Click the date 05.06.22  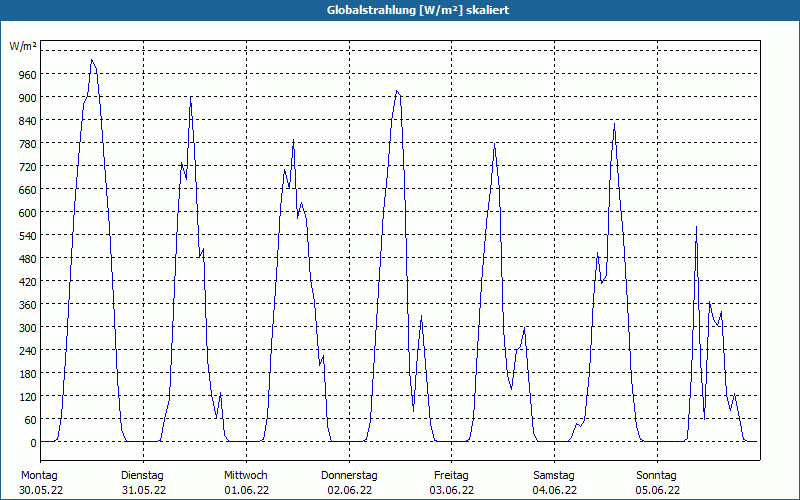658,490
